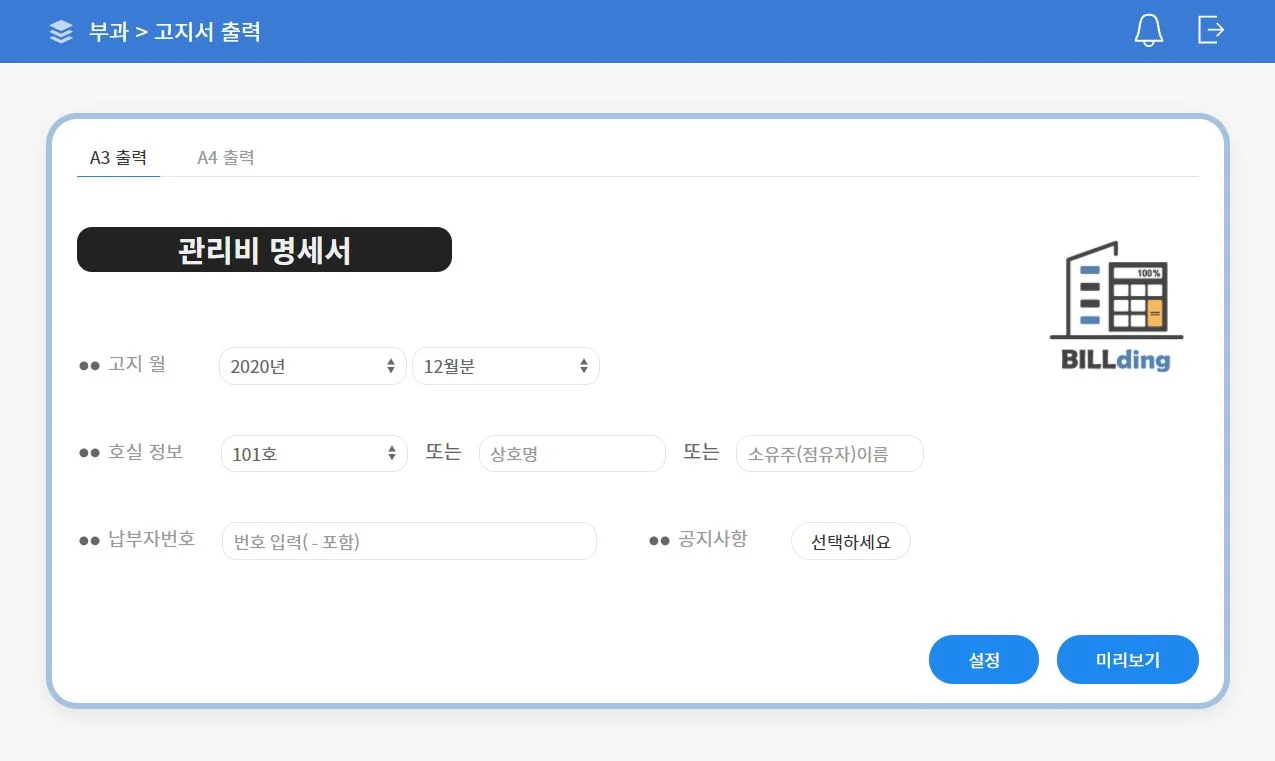The width and height of the screenshot is (1275, 761).
Task: Switch to the A4 출력 tab
Action: [225, 158]
